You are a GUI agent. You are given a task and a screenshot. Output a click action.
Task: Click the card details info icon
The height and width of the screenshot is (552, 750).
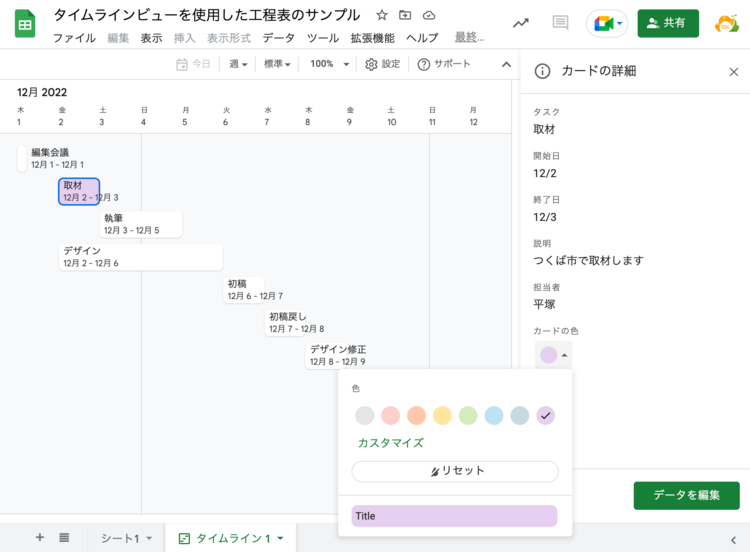click(542, 71)
